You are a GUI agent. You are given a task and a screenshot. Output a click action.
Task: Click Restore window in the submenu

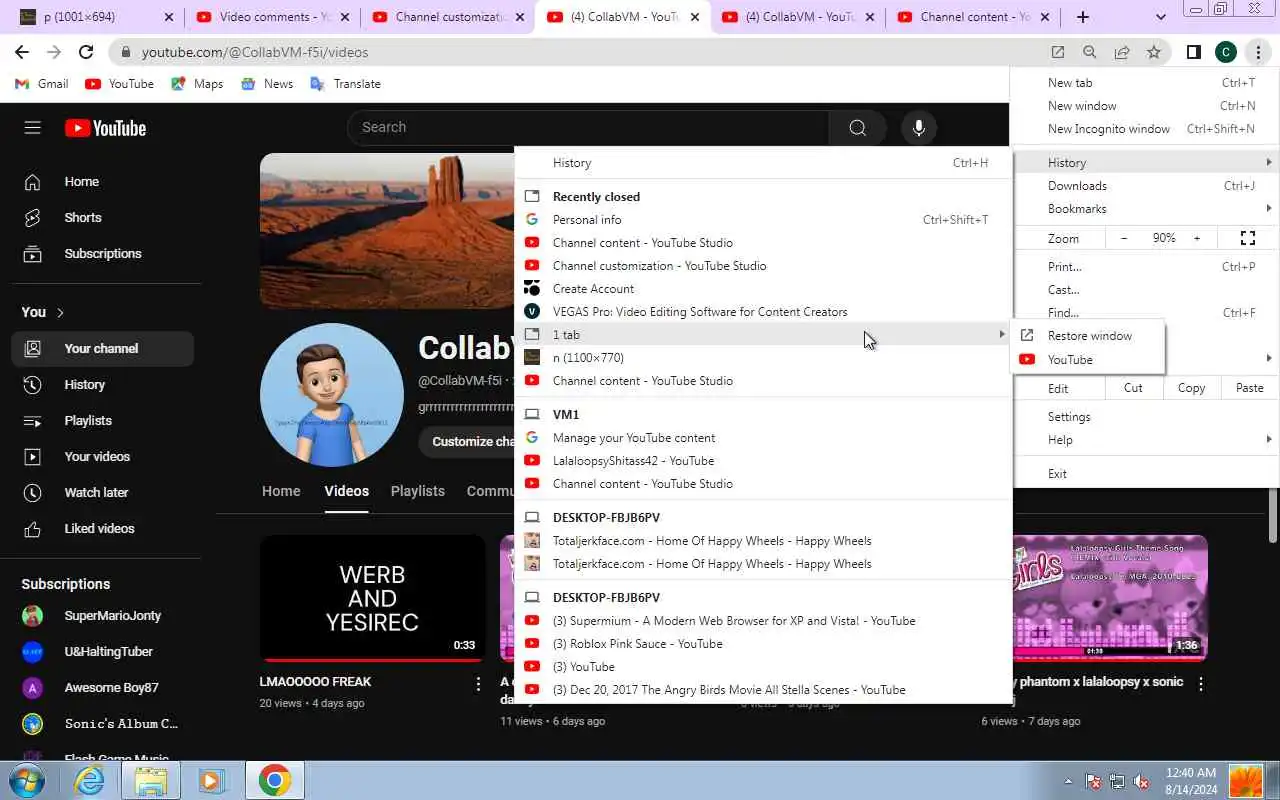[x=1088, y=336]
